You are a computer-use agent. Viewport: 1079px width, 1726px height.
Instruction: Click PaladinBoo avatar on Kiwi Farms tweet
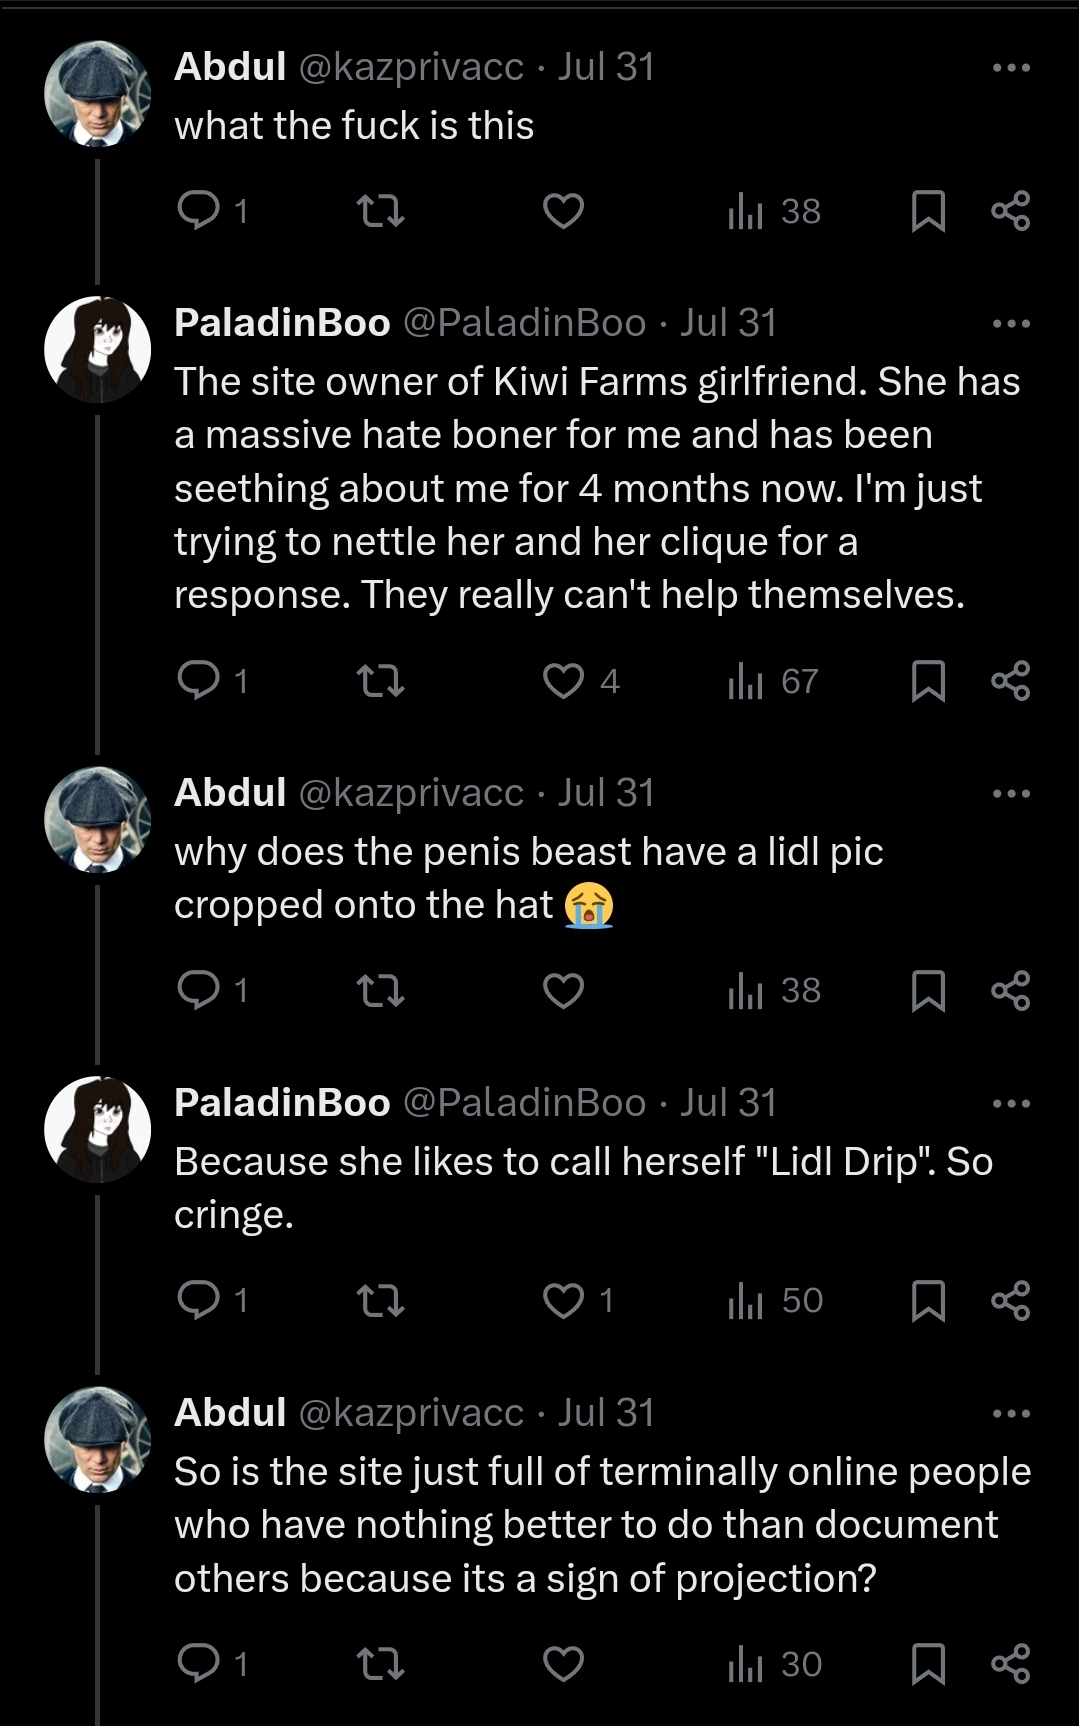tap(97, 349)
